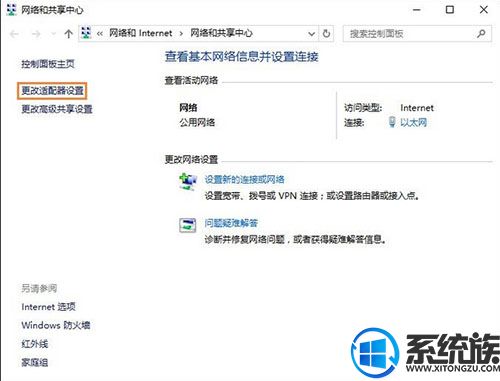Click the forward navigation arrow

[36, 34]
